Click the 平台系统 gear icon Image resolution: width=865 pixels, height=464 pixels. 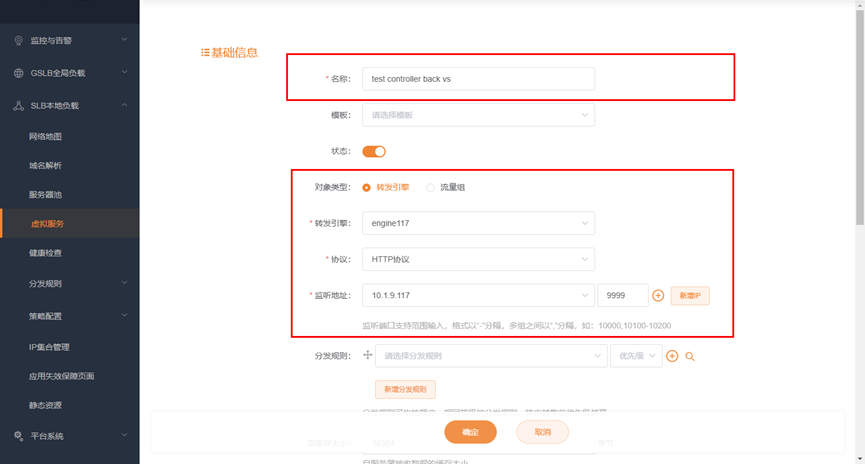point(18,436)
